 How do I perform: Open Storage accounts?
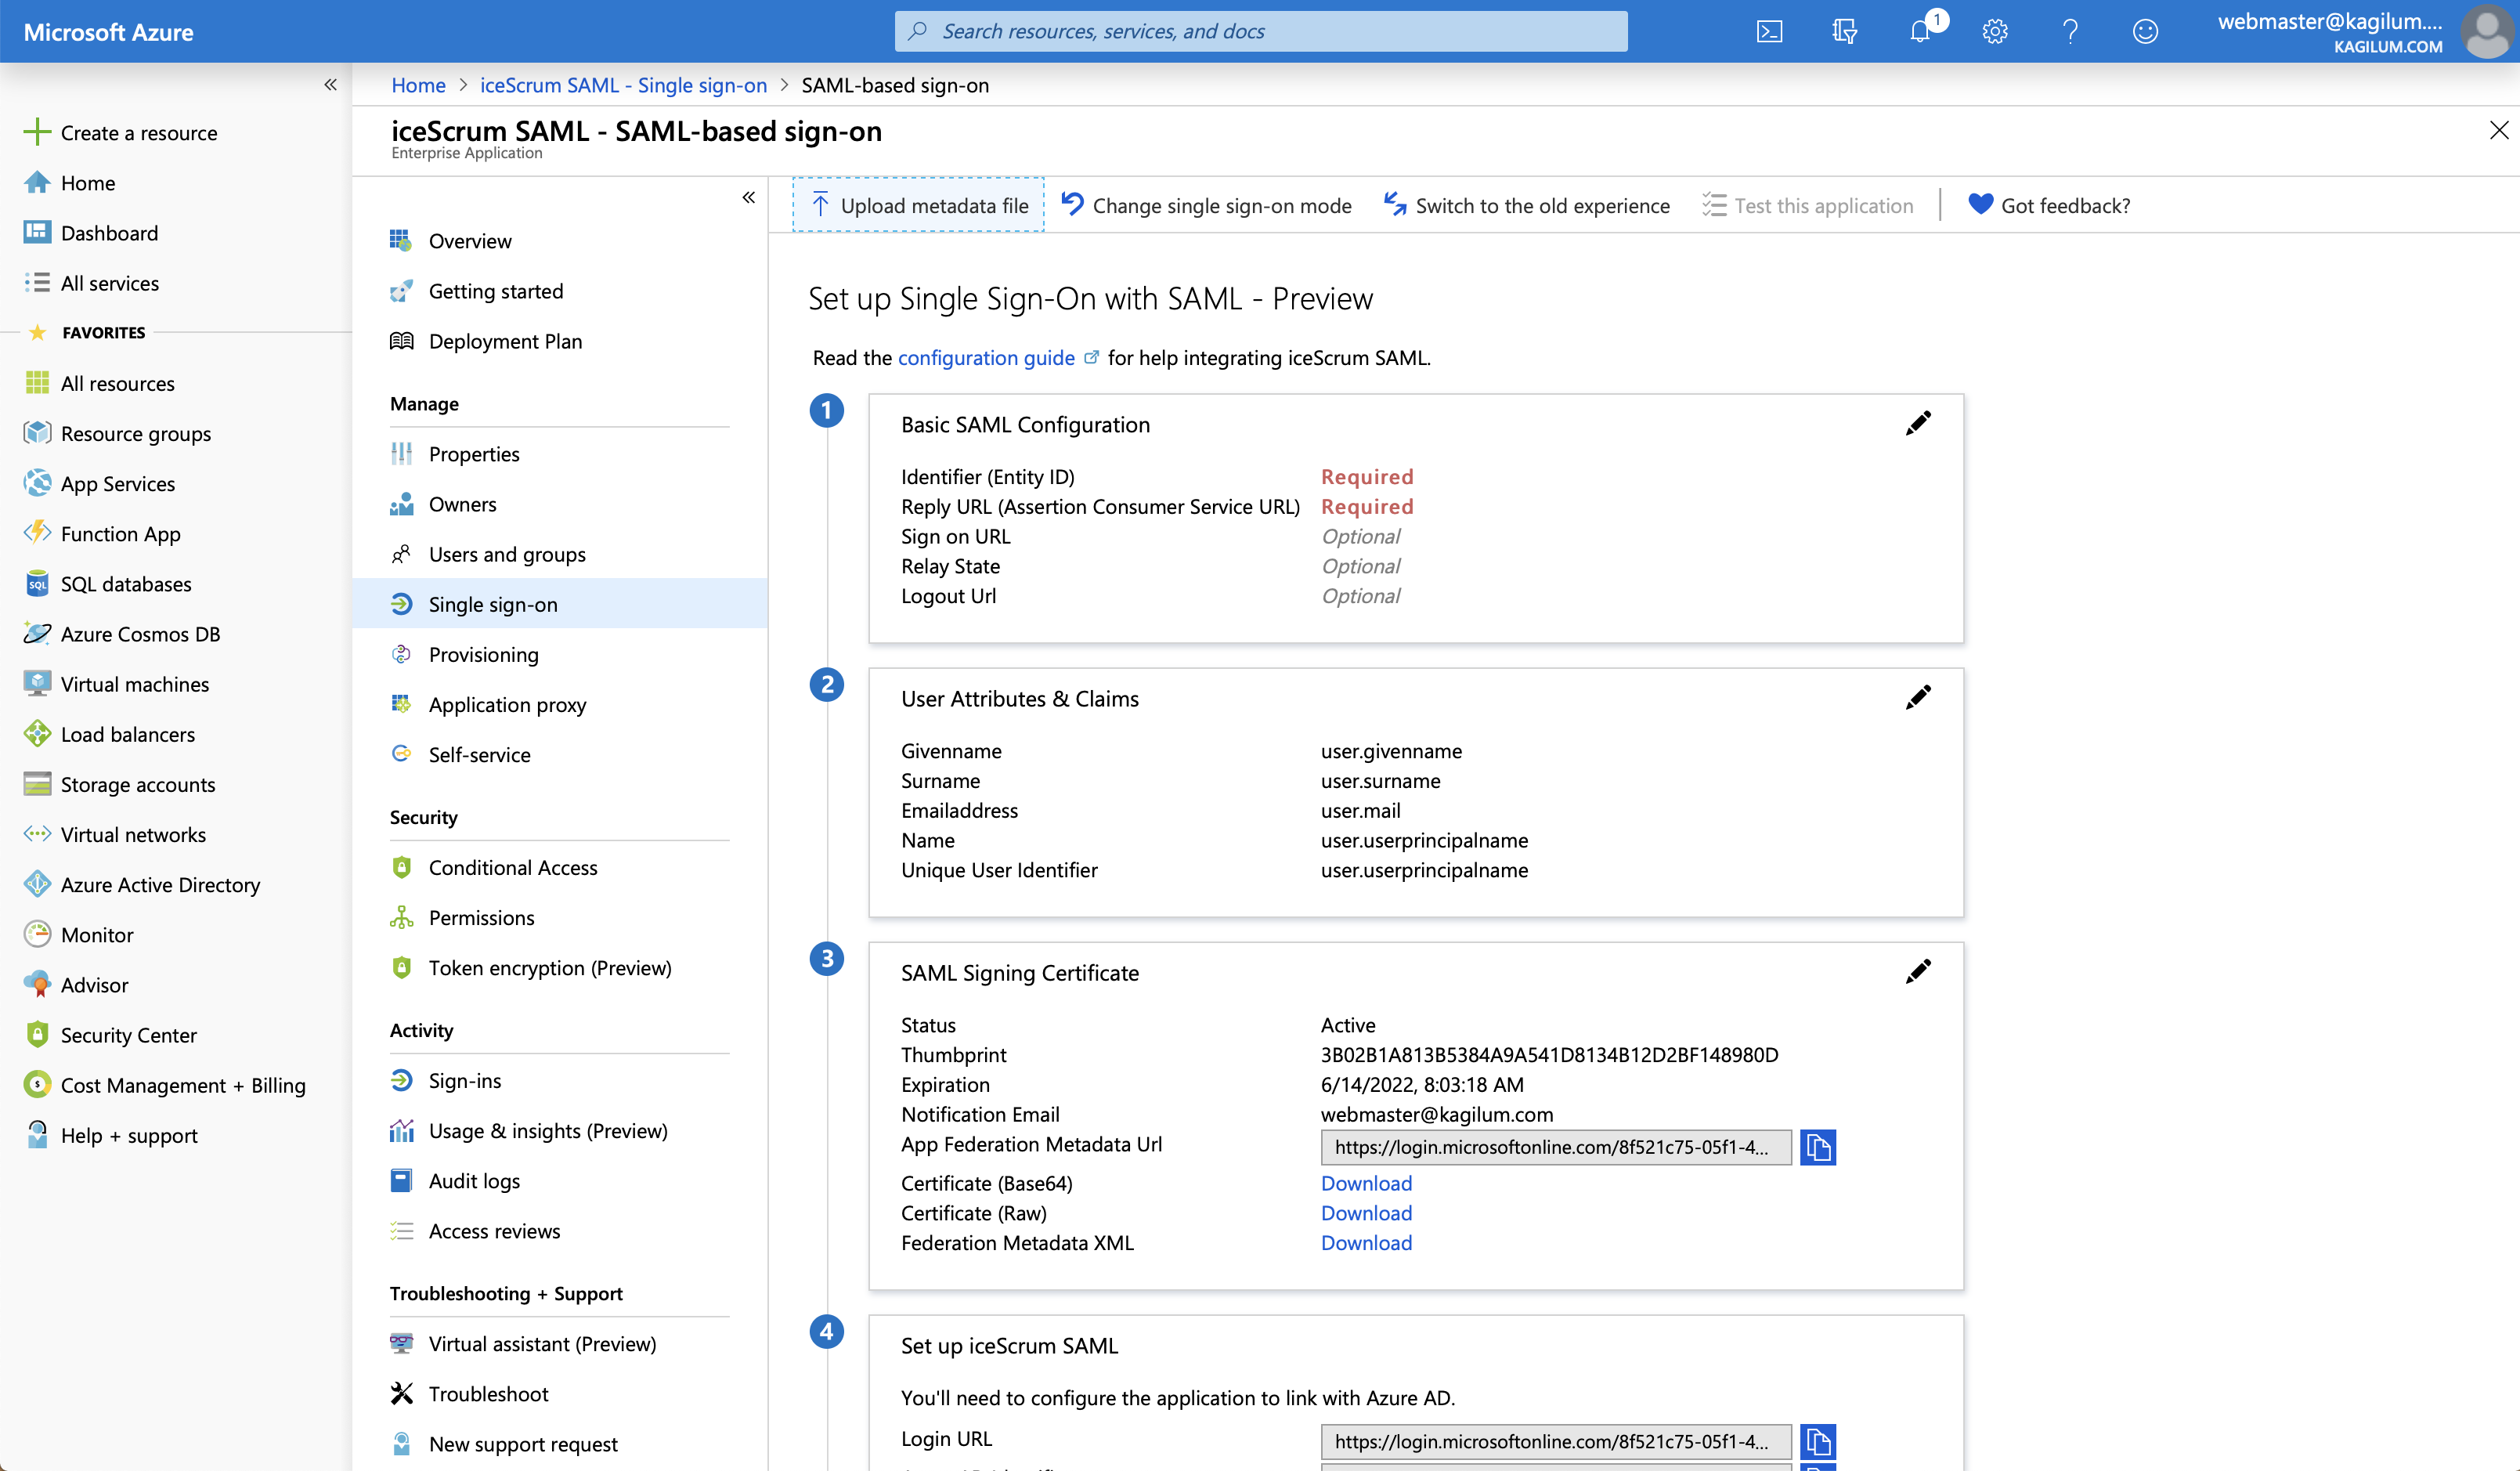(x=119, y=784)
